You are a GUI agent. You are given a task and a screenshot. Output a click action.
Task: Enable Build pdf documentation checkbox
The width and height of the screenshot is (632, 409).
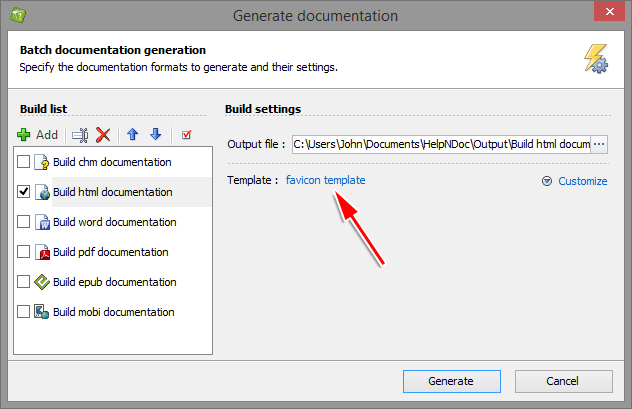[23, 252]
